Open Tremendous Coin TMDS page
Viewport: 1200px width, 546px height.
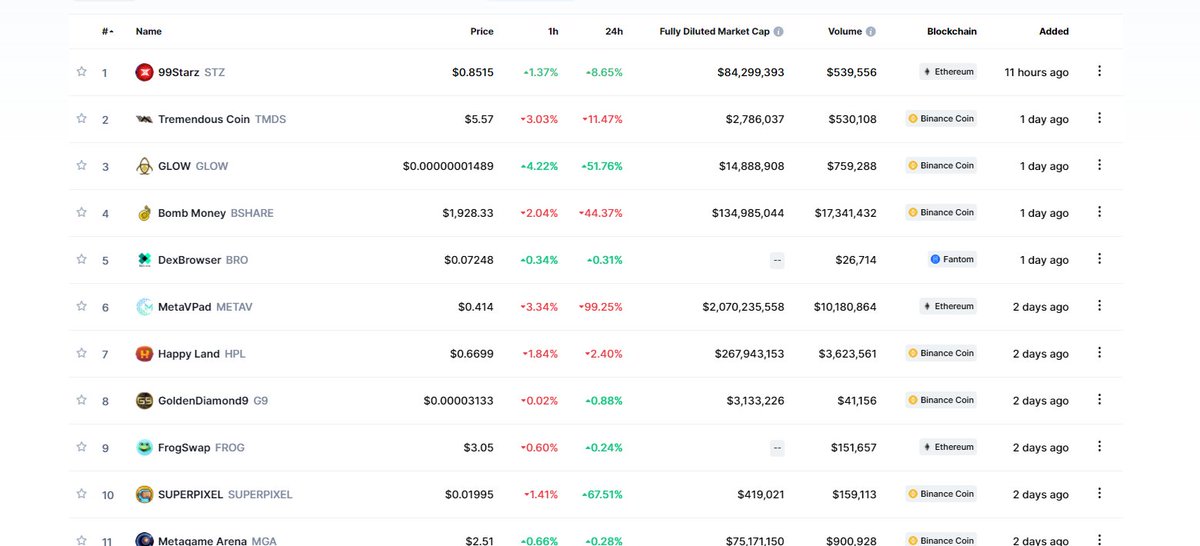click(222, 119)
